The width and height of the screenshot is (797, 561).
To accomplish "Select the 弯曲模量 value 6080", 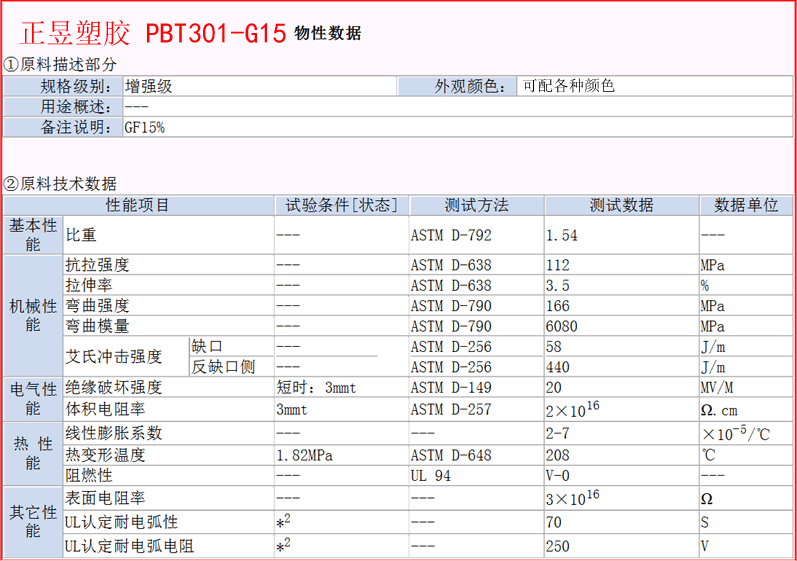I will click(560, 326).
